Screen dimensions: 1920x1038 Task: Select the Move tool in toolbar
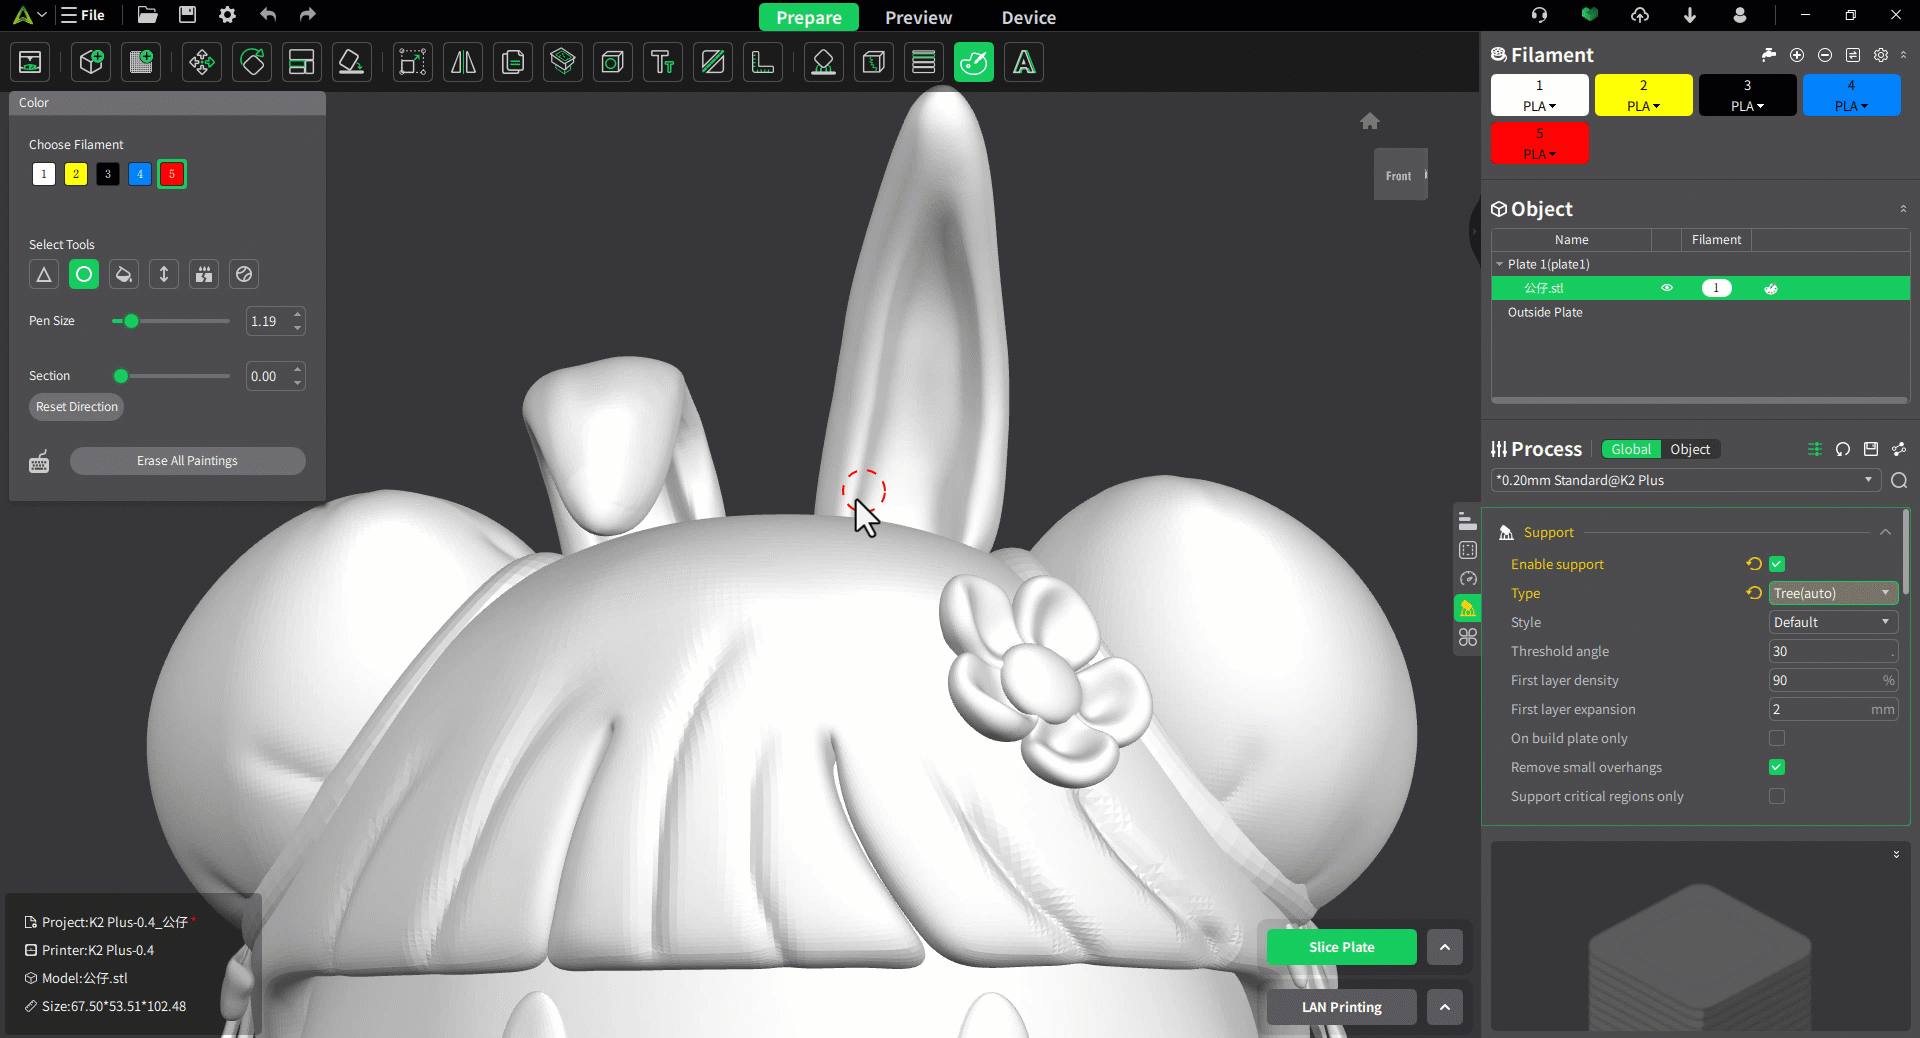pyautogui.click(x=202, y=63)
